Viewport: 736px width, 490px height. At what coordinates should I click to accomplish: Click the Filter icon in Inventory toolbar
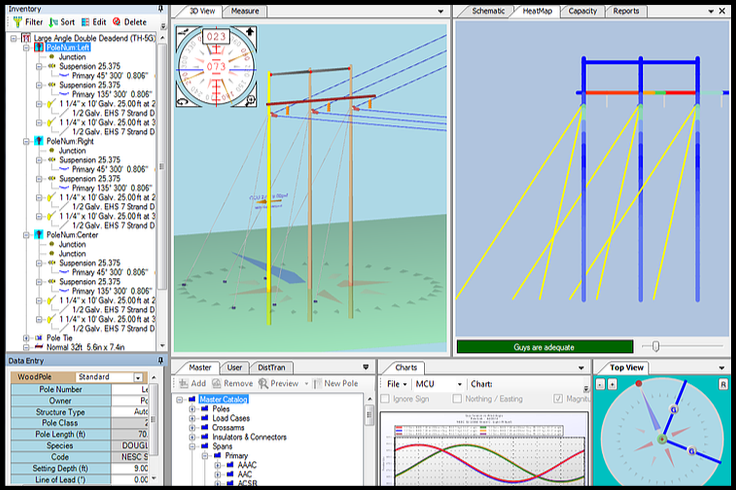click(17, 21)
